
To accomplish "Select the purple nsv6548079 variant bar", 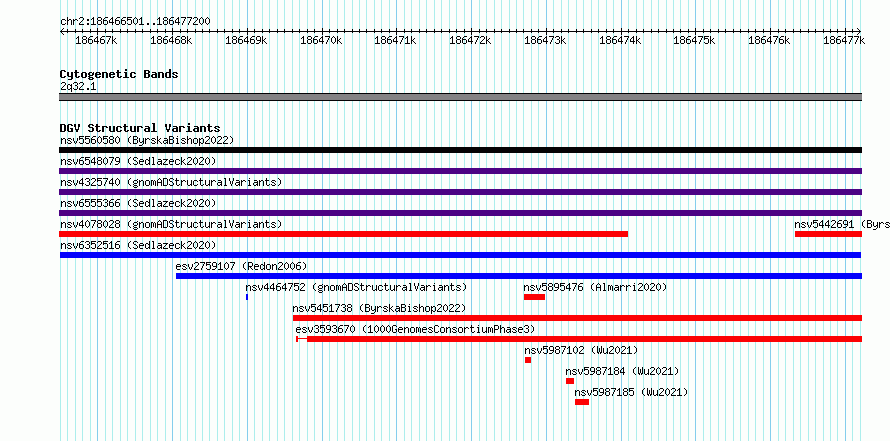I will click(x=460, y=171).
